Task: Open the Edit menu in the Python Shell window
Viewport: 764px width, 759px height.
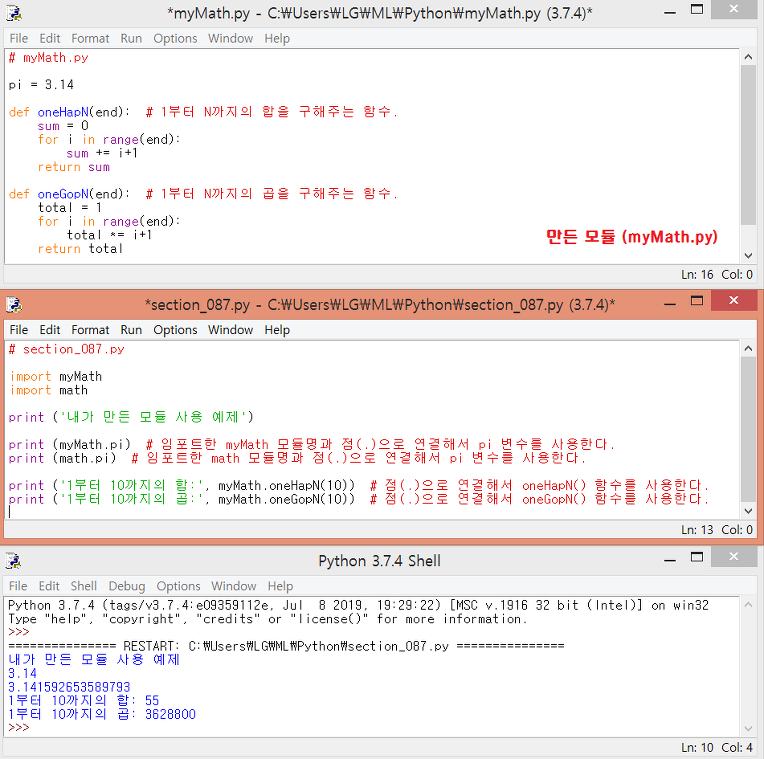Action: pos(49,586)
